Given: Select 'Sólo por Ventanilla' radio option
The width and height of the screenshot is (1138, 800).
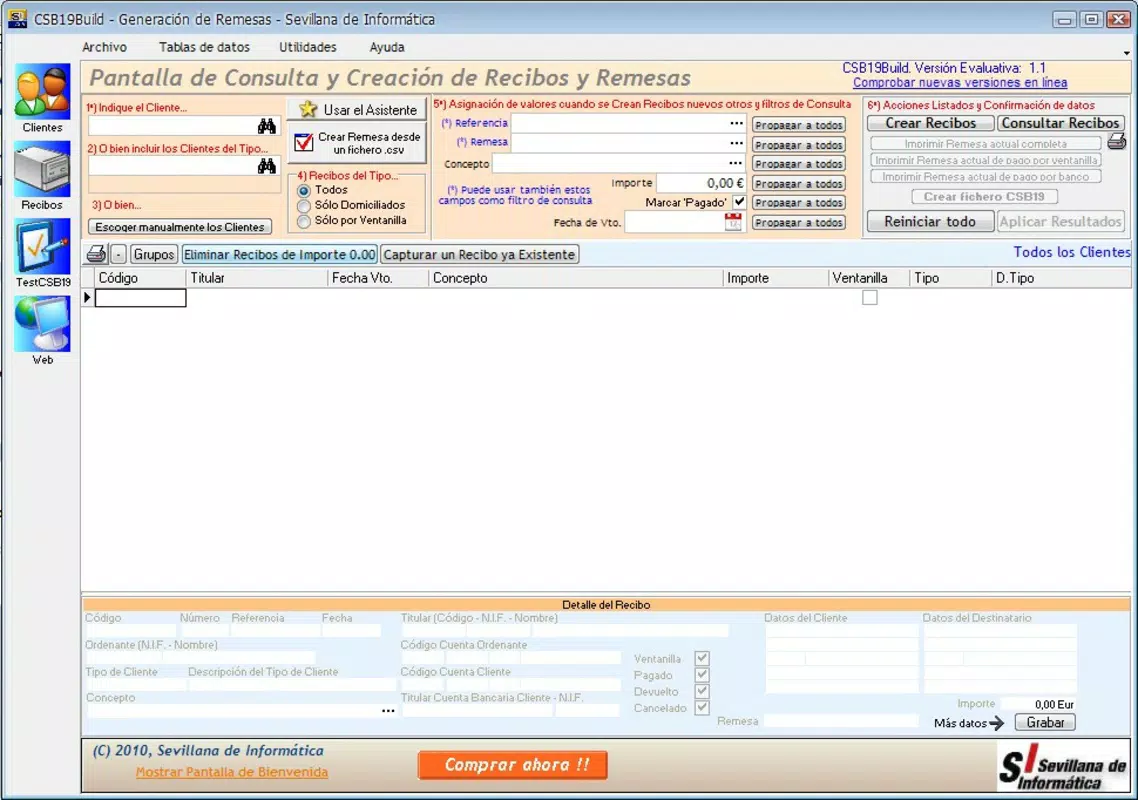Looking at the screenshot, I should pyautogui.click(x=303, y=221).
